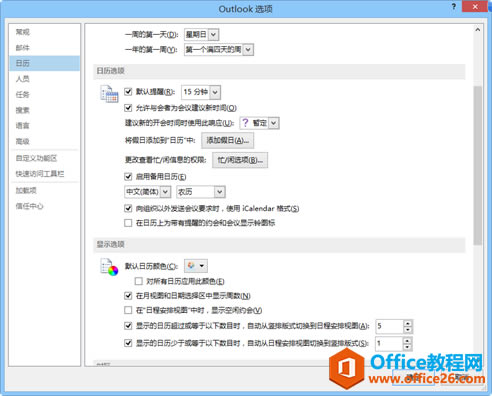Enable 对所有日历应用此颜色 checkbox

(139, 281)
